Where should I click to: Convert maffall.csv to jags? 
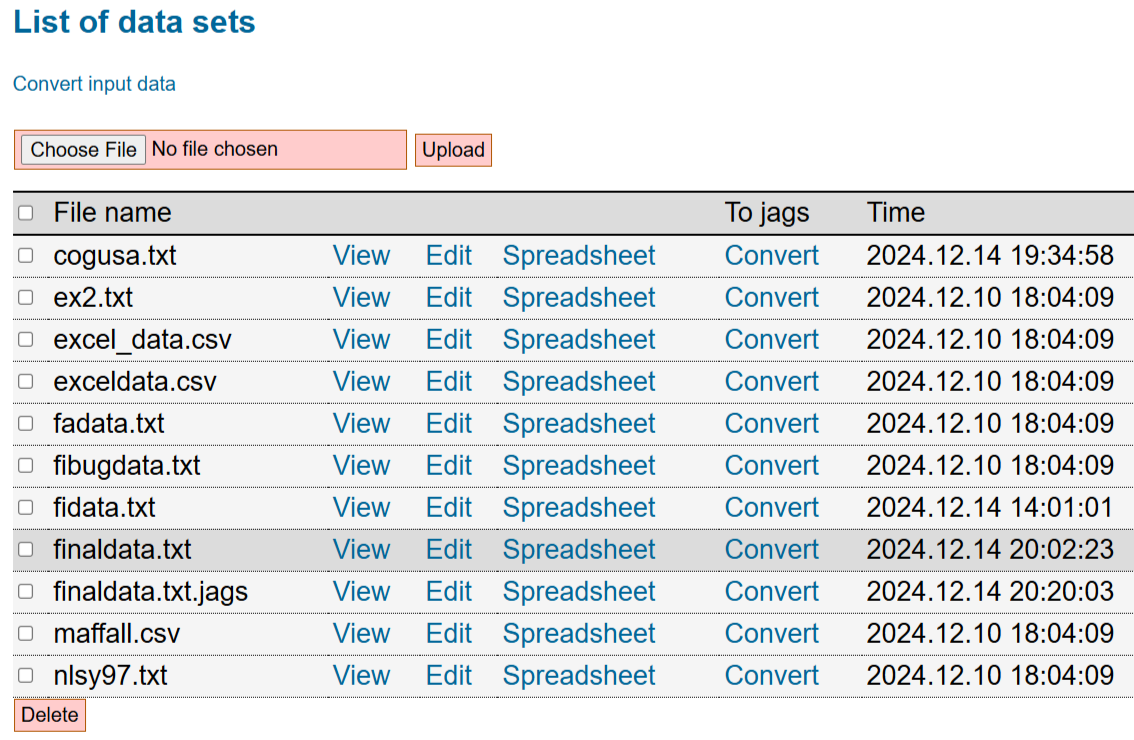point(771,634)
